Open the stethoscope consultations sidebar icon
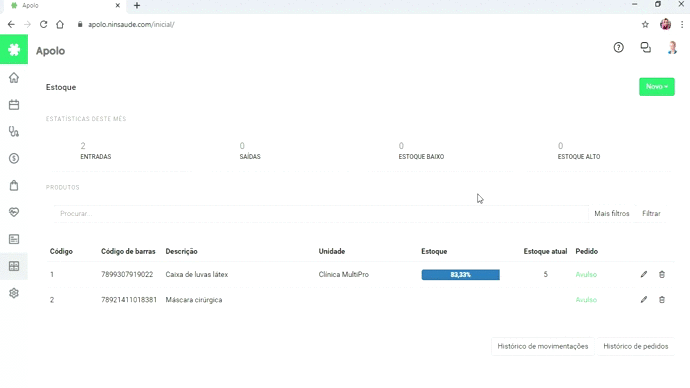 (x=14, y=132)
